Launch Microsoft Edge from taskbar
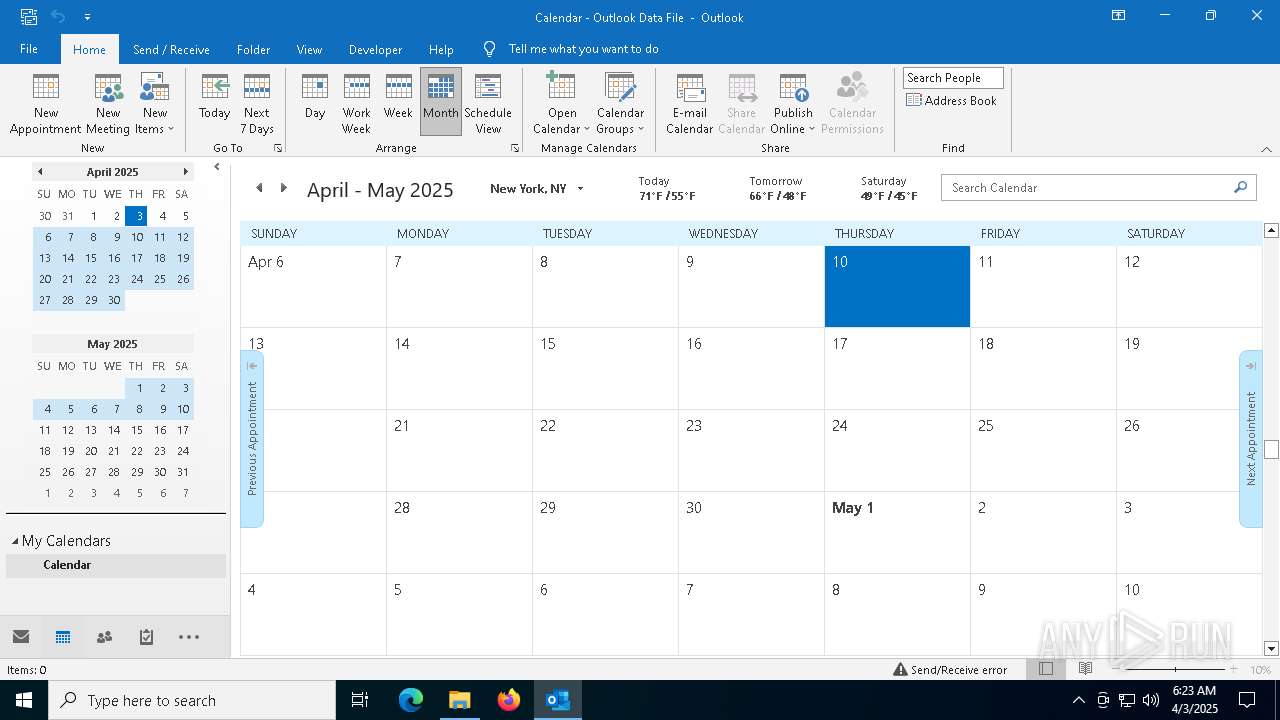 coord(411,700)
